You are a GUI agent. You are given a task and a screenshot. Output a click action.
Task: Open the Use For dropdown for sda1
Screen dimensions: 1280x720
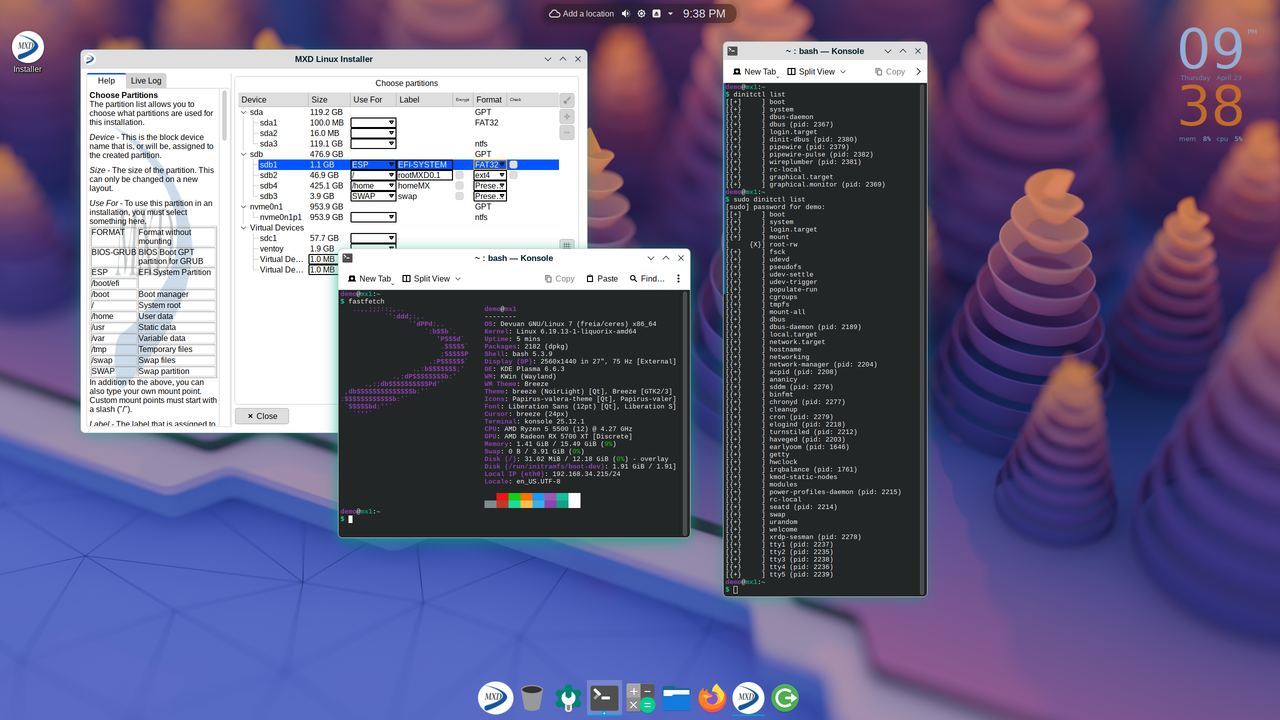(373, 123)
